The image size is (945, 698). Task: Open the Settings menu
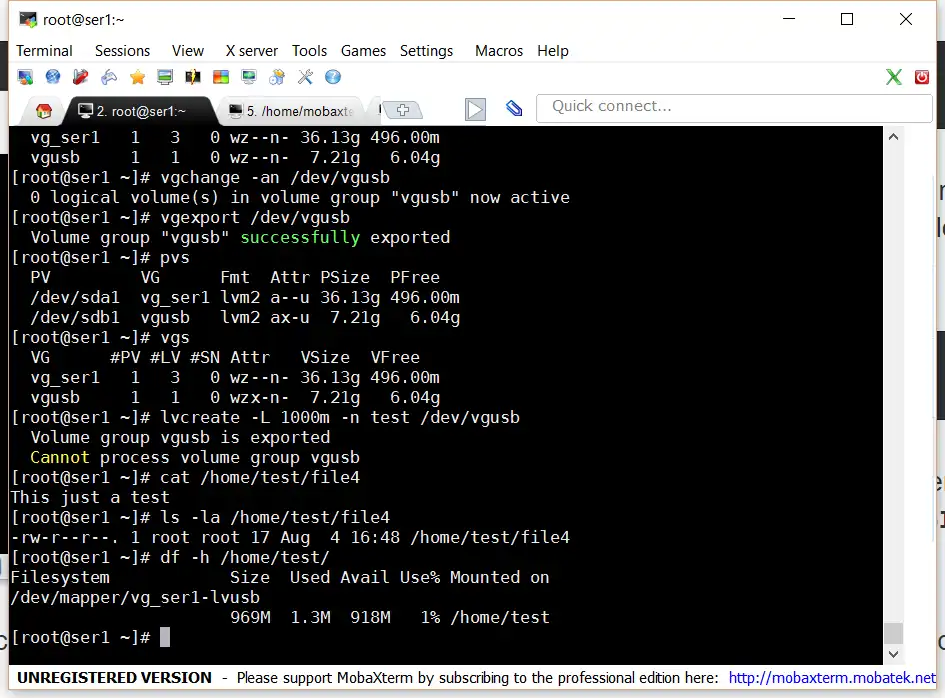pos(426,51)
